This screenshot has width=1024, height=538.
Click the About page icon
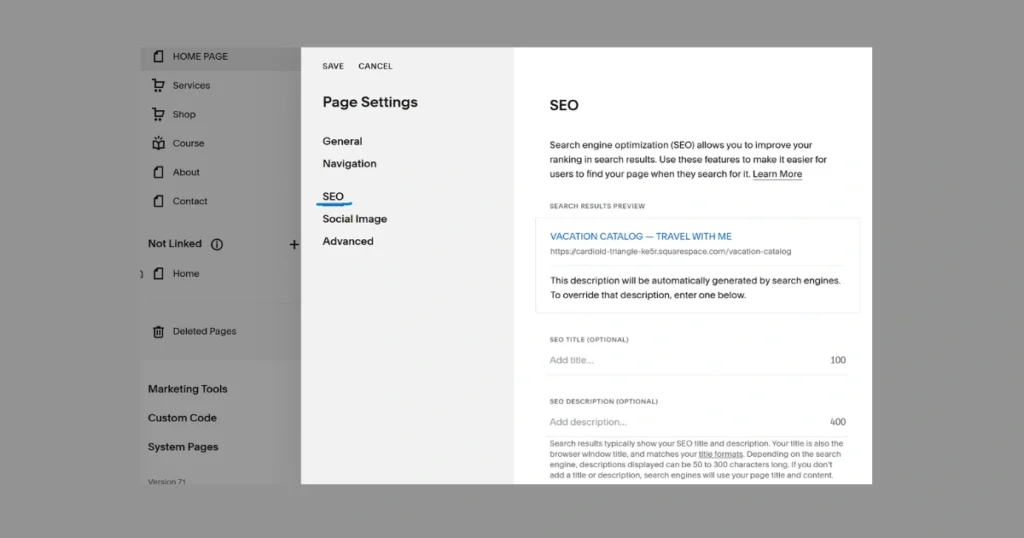[x=158, y=172]
